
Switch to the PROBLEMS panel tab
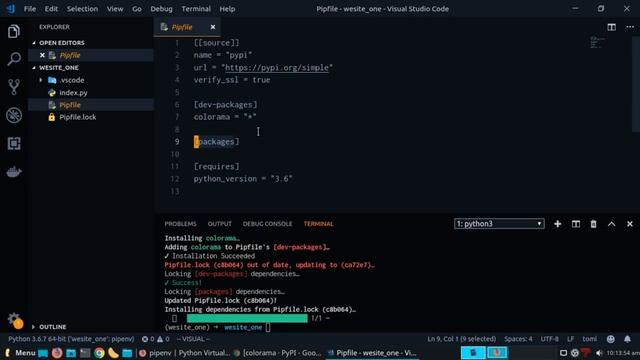(x=180, y=224)
